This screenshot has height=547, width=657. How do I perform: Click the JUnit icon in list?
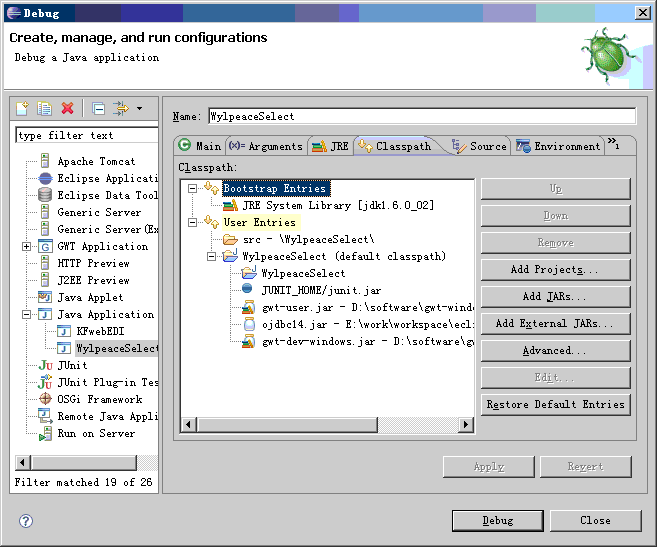click(45, 366)
